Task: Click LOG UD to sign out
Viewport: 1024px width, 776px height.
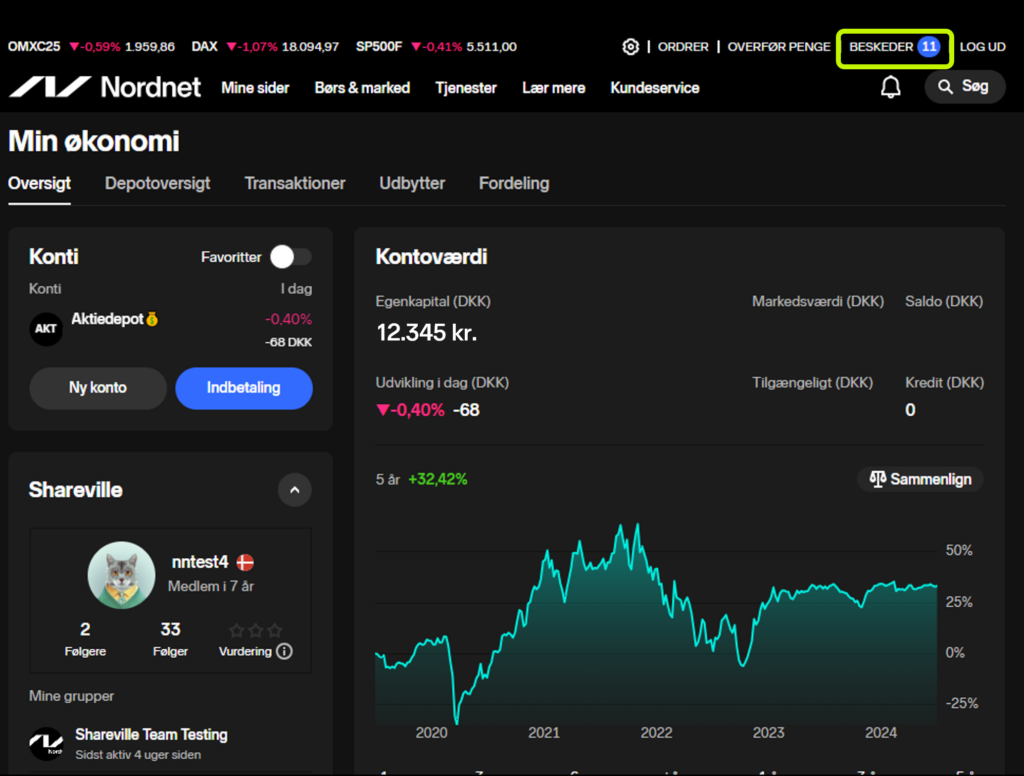Action: point(983,47)
